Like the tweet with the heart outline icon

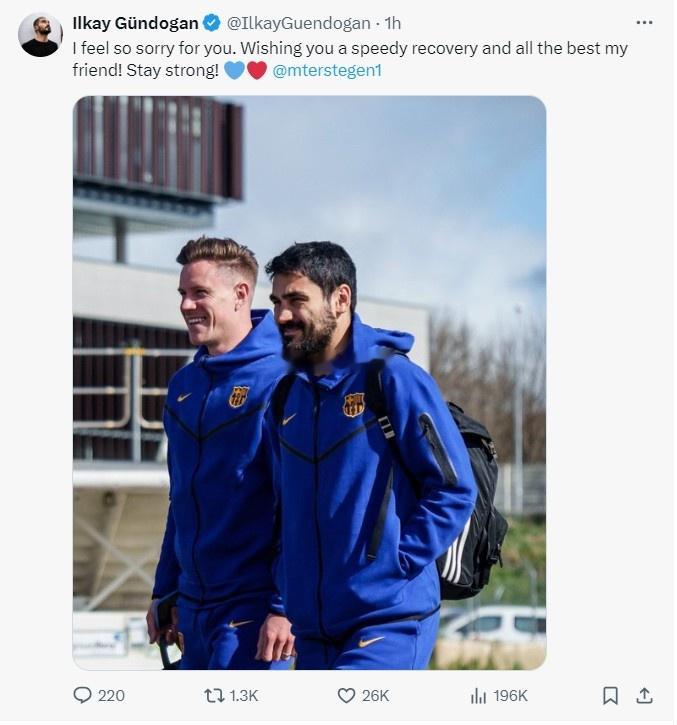tap(346, 695)
